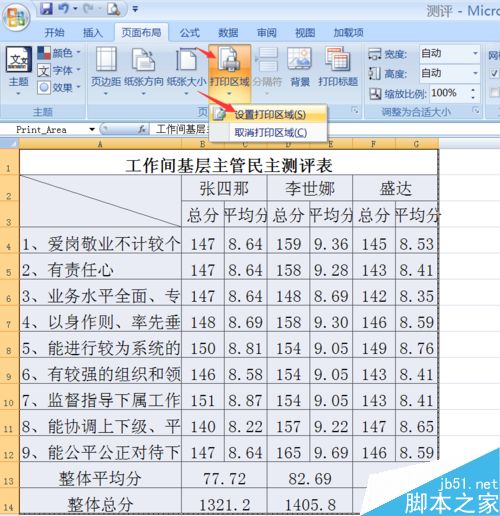Open 页边距 margins options
Screen dimensions: 500x516
point(106,70)
